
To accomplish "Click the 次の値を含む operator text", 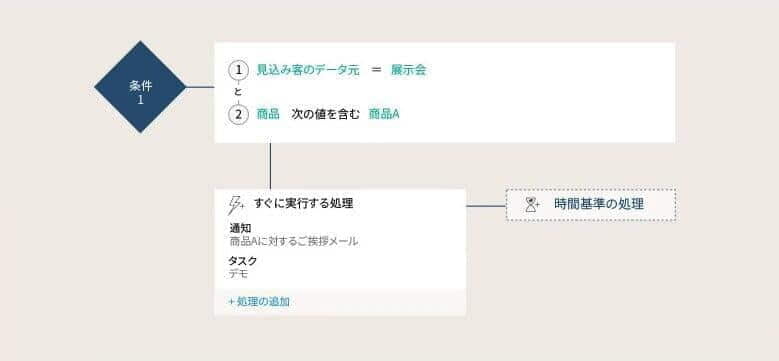I will click(x=325, y=114).
